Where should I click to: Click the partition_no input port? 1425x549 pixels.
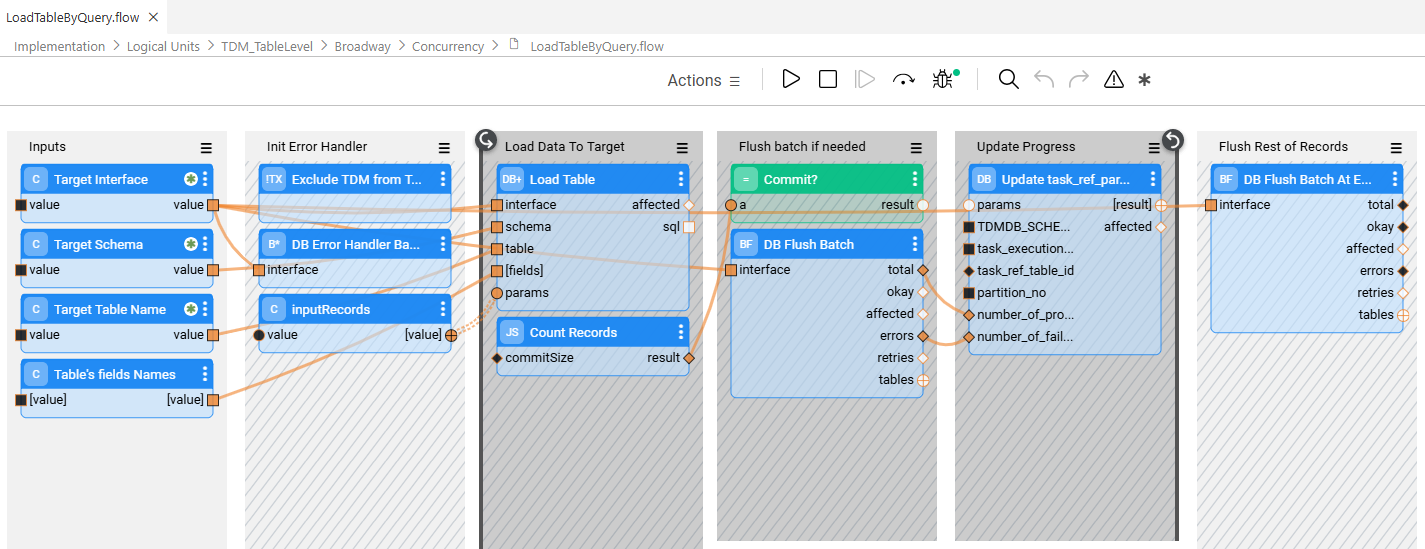[x=969, y=293]
